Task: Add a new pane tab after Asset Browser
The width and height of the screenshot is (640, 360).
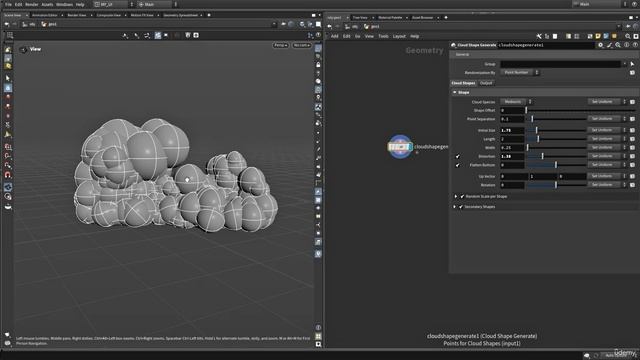Action: click(x=446, y=18)
